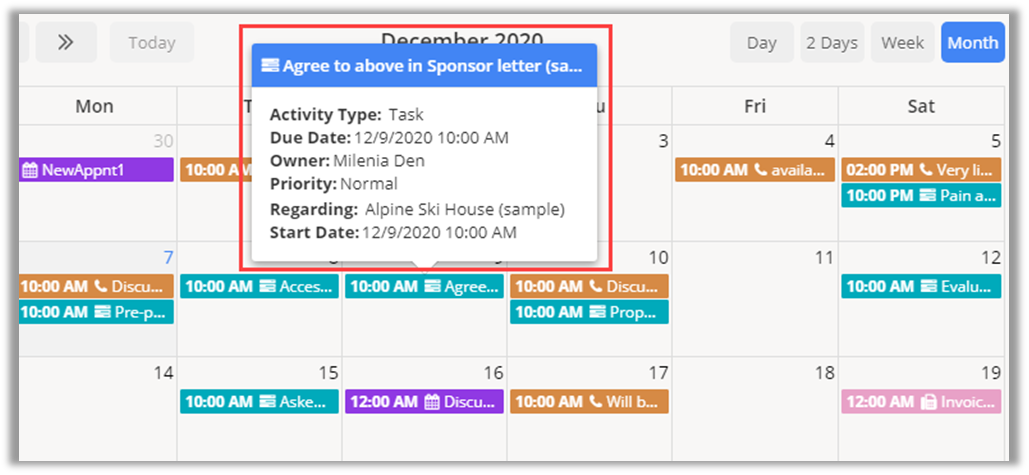This screenshot has height=475, width=1029.
Task: Select the Month view button
Action: (972, 43)
